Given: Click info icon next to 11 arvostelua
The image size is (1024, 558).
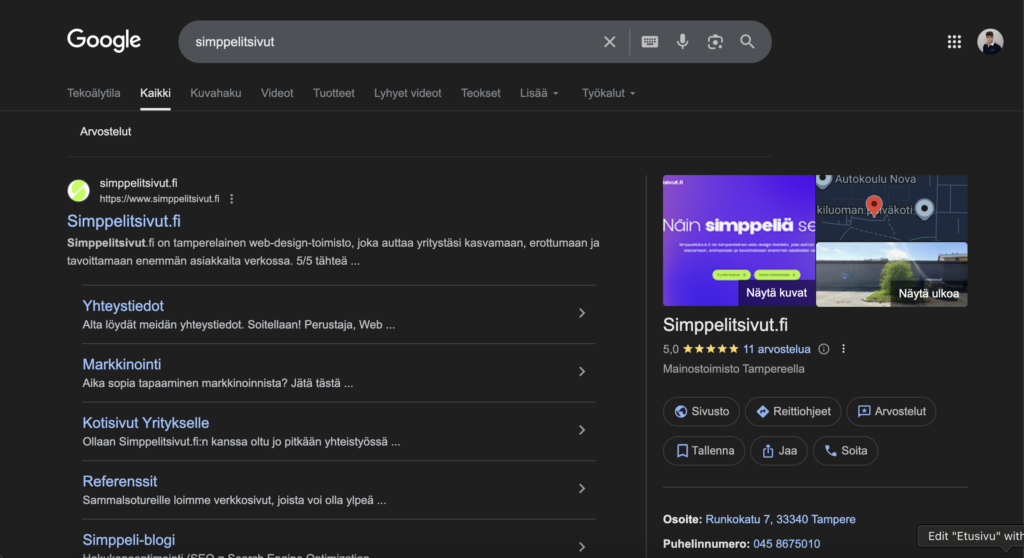Looking at the screenshot, I should point(824,350).
